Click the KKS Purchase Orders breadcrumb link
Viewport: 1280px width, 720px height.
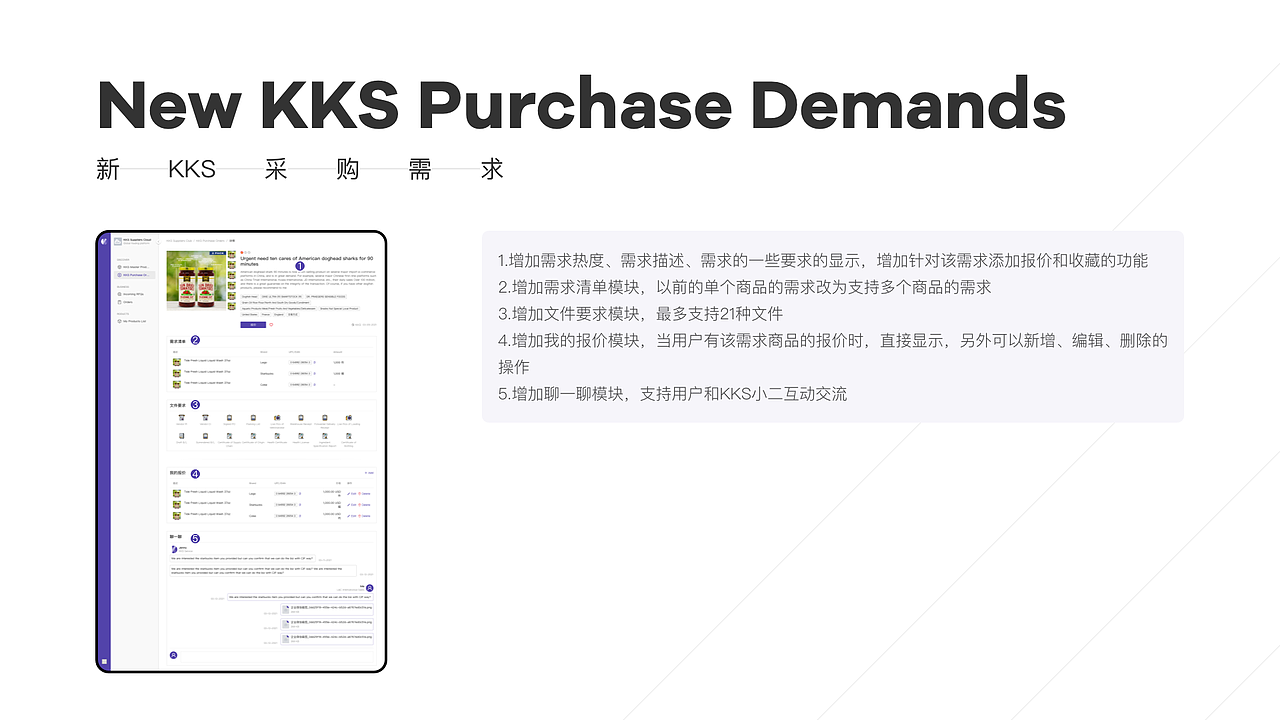(x=209, y=241)
